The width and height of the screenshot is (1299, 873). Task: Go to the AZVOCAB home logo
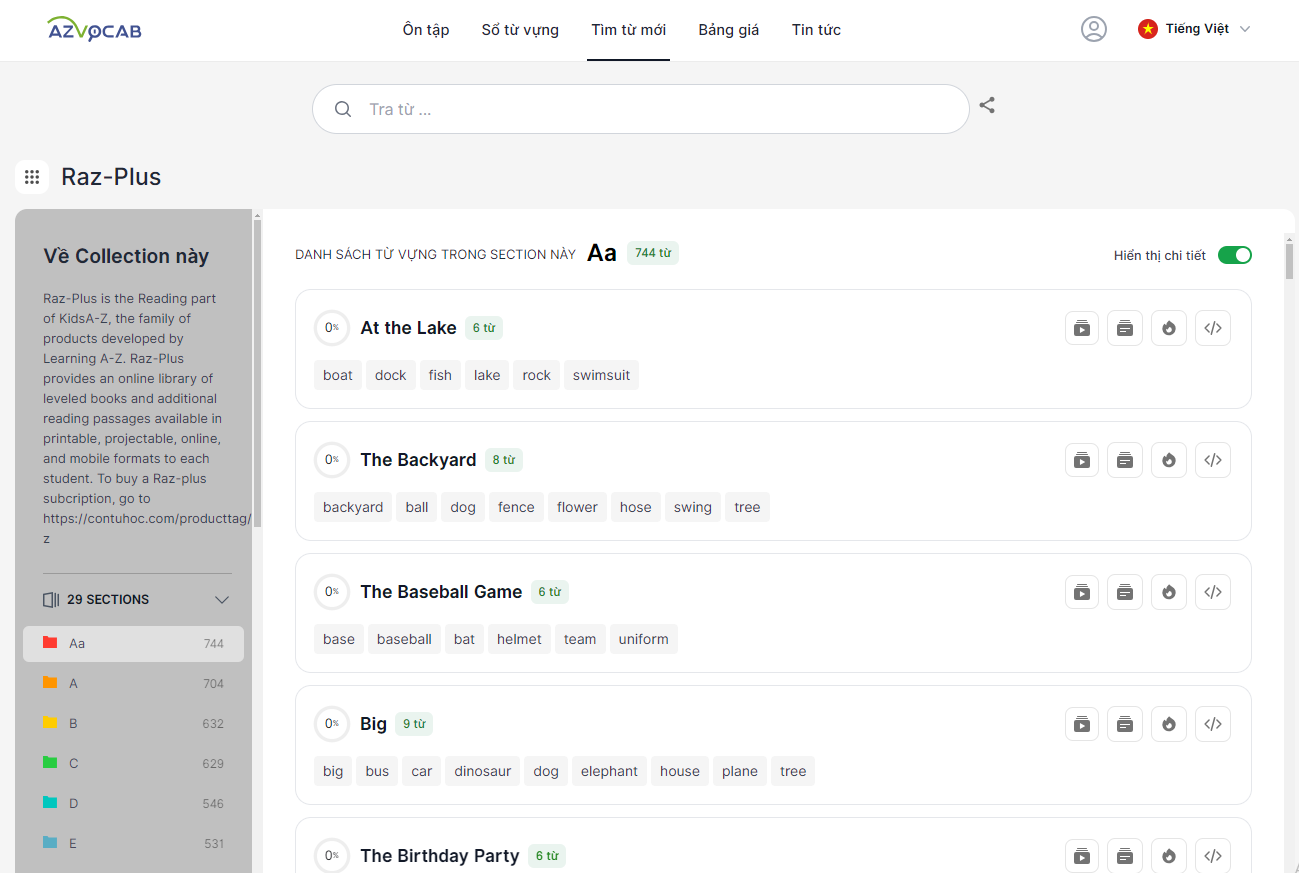coord(94,29)
